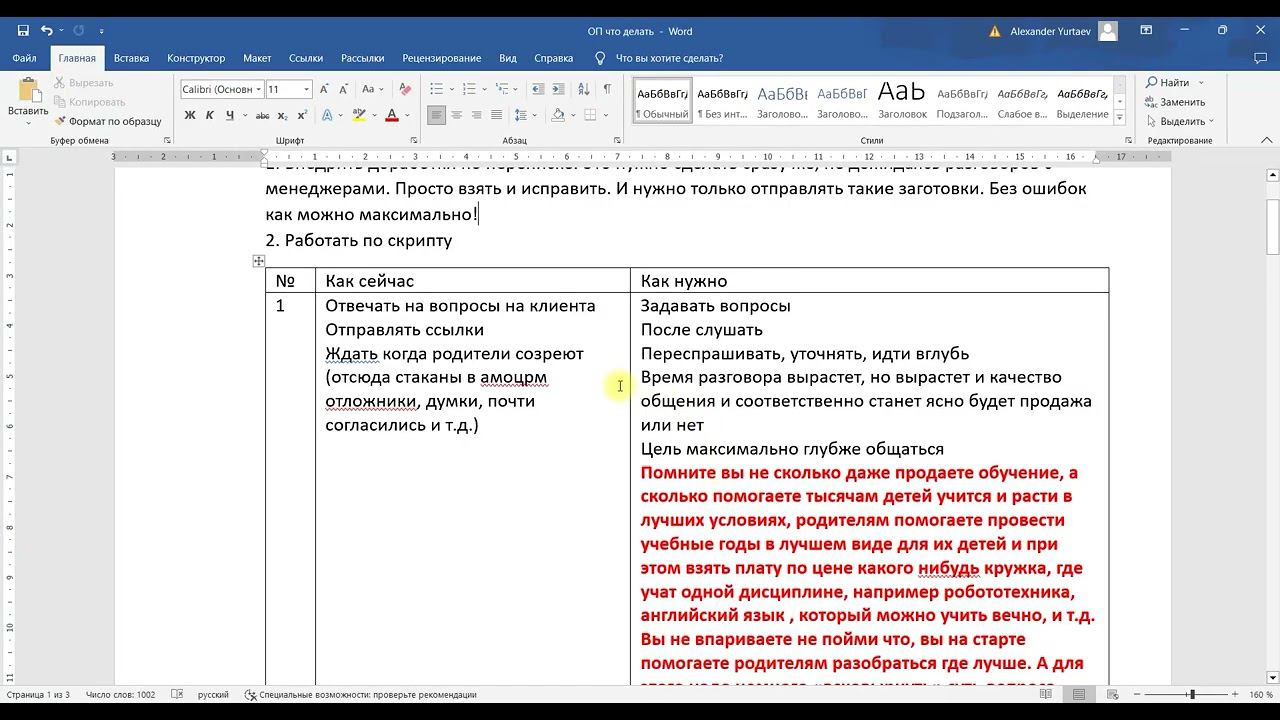Click the Что вы хотите сделать search field
This screenshot has width=1280, height=720.
click(669, 58)
